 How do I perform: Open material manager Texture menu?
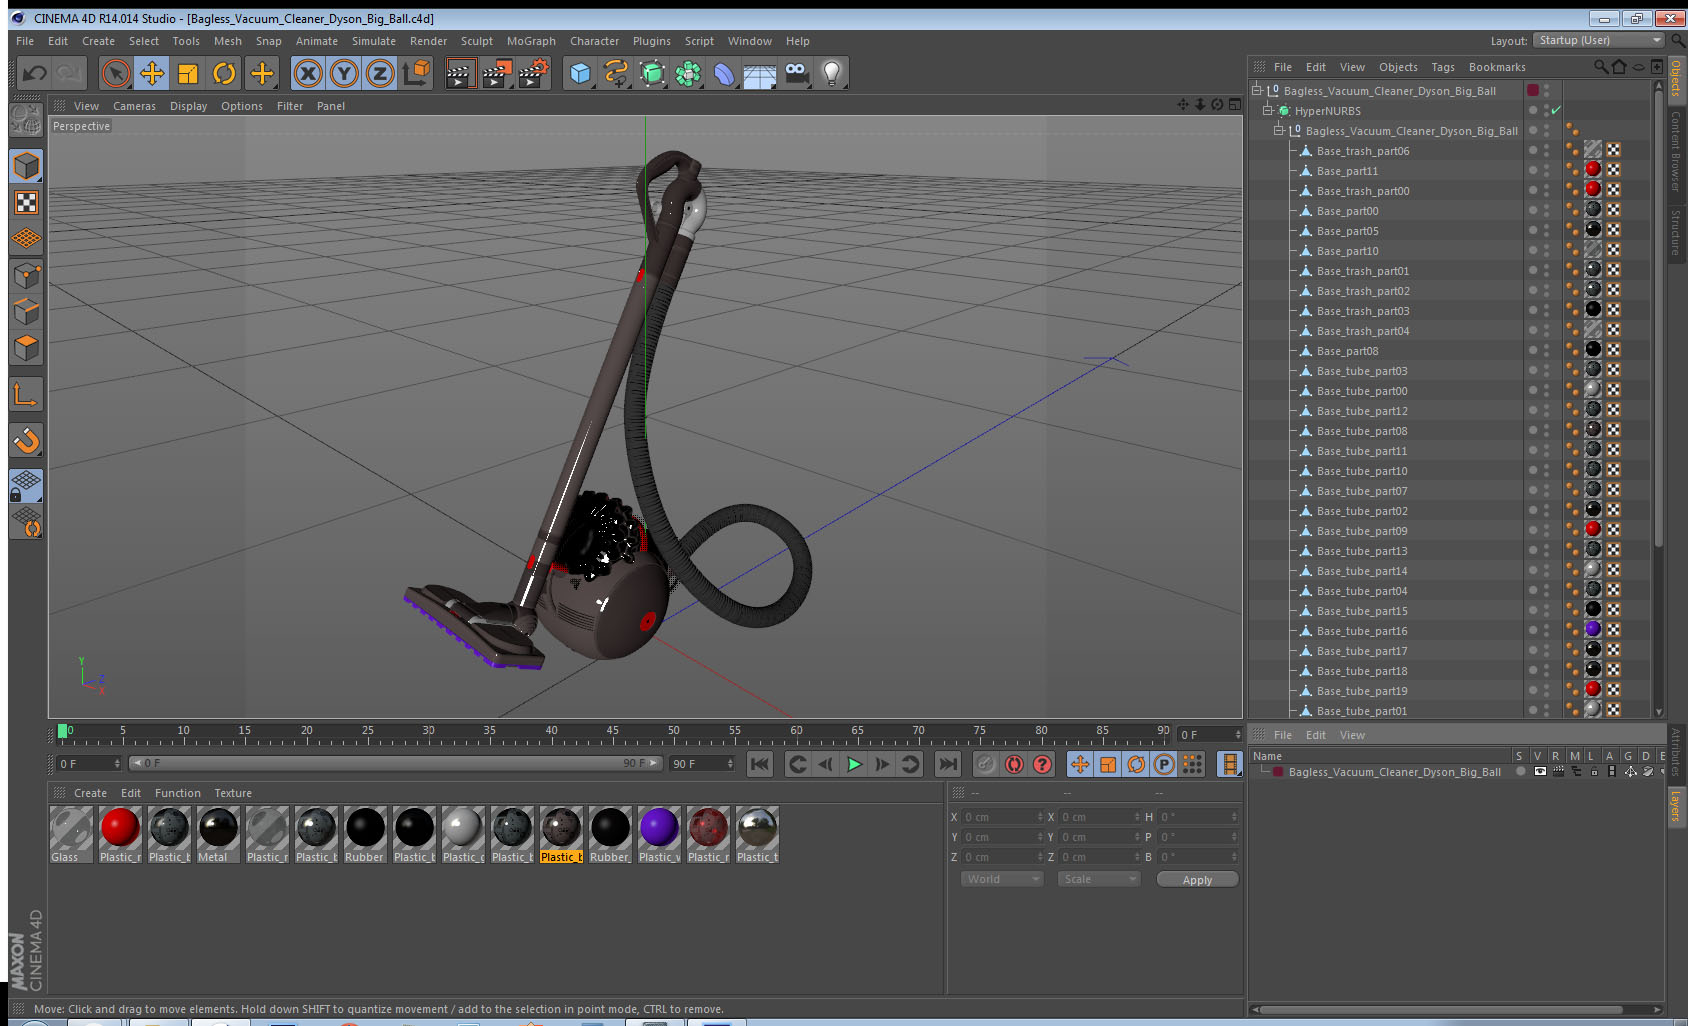233,793
